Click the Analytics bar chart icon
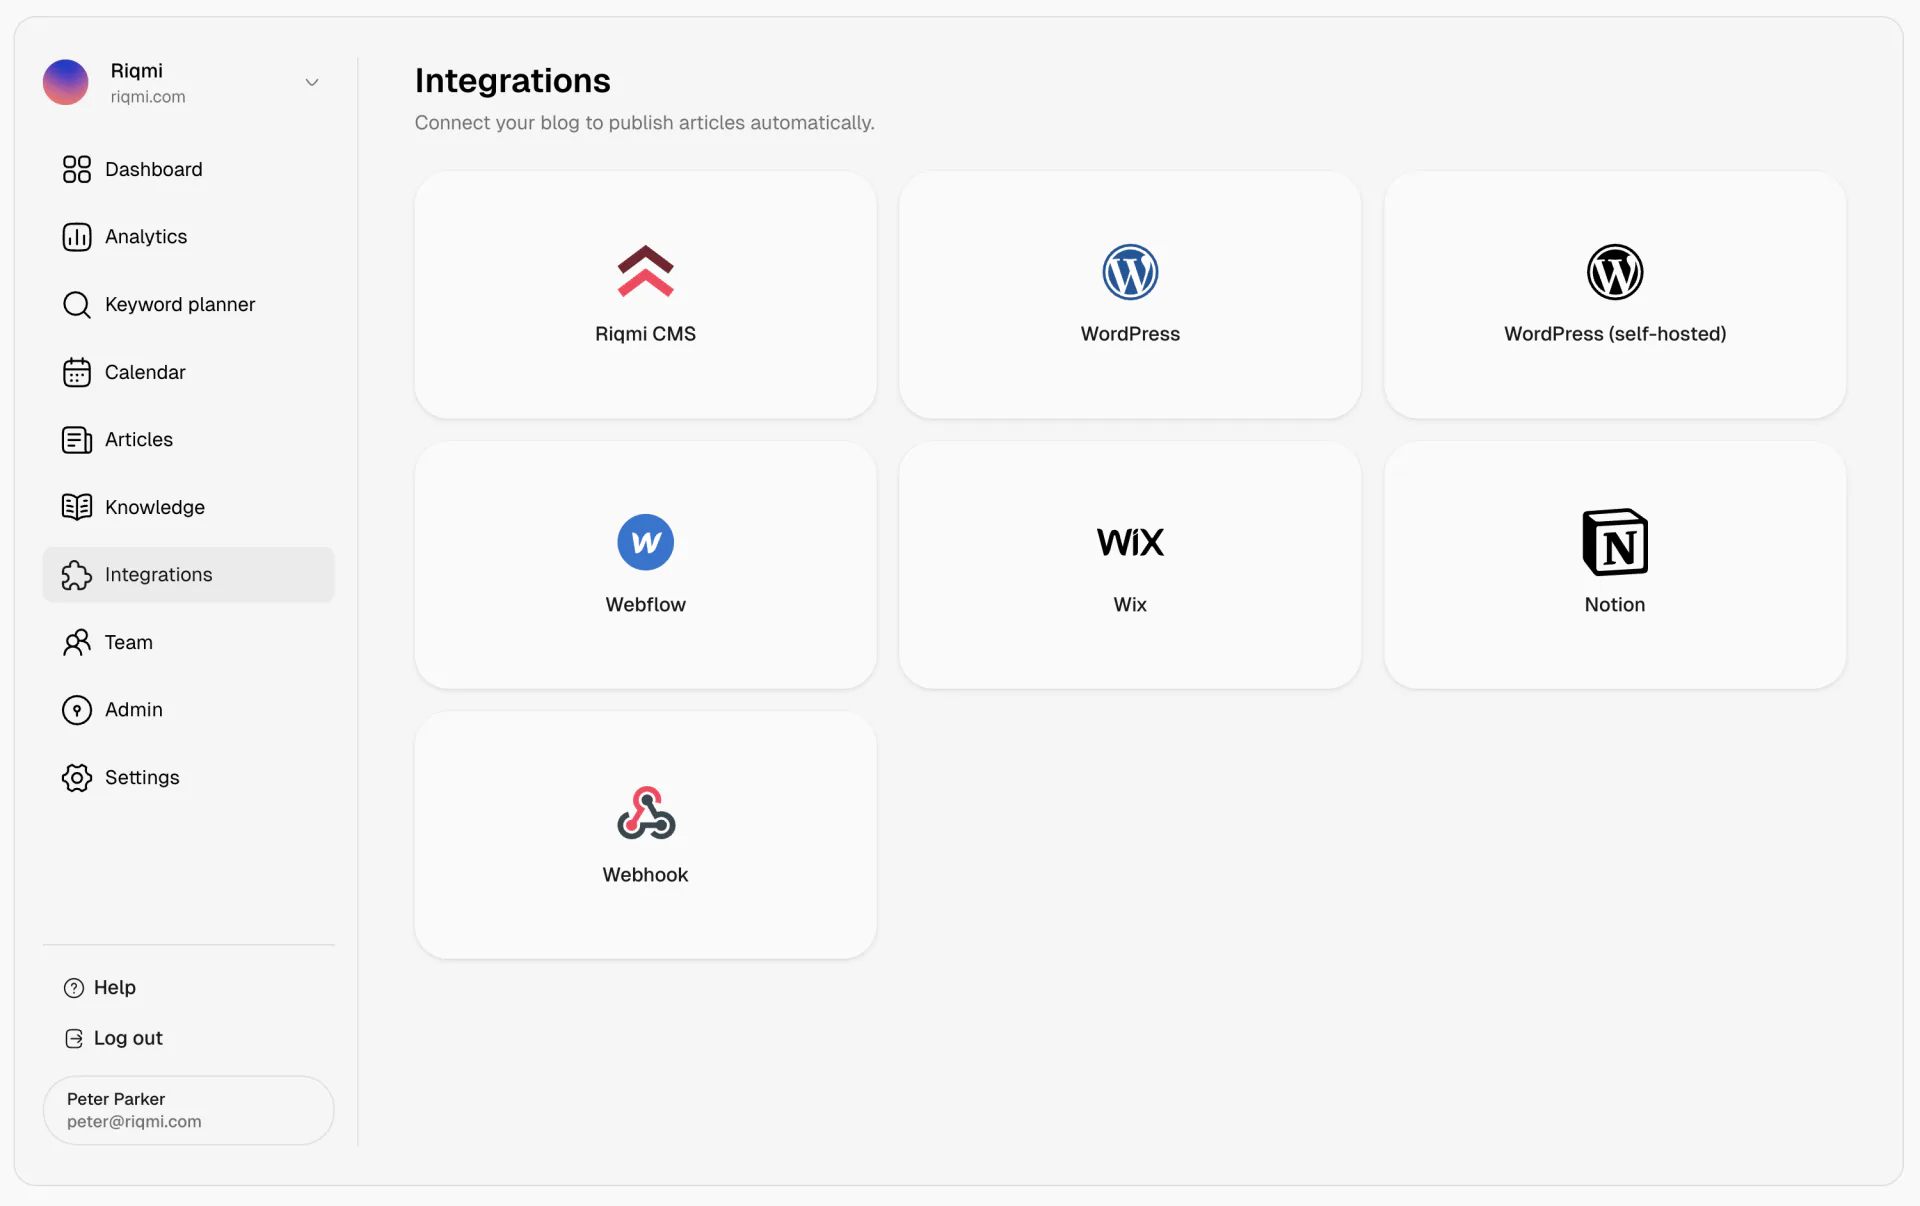The width and height of the screenshot is (1920, 1206). 77,237
